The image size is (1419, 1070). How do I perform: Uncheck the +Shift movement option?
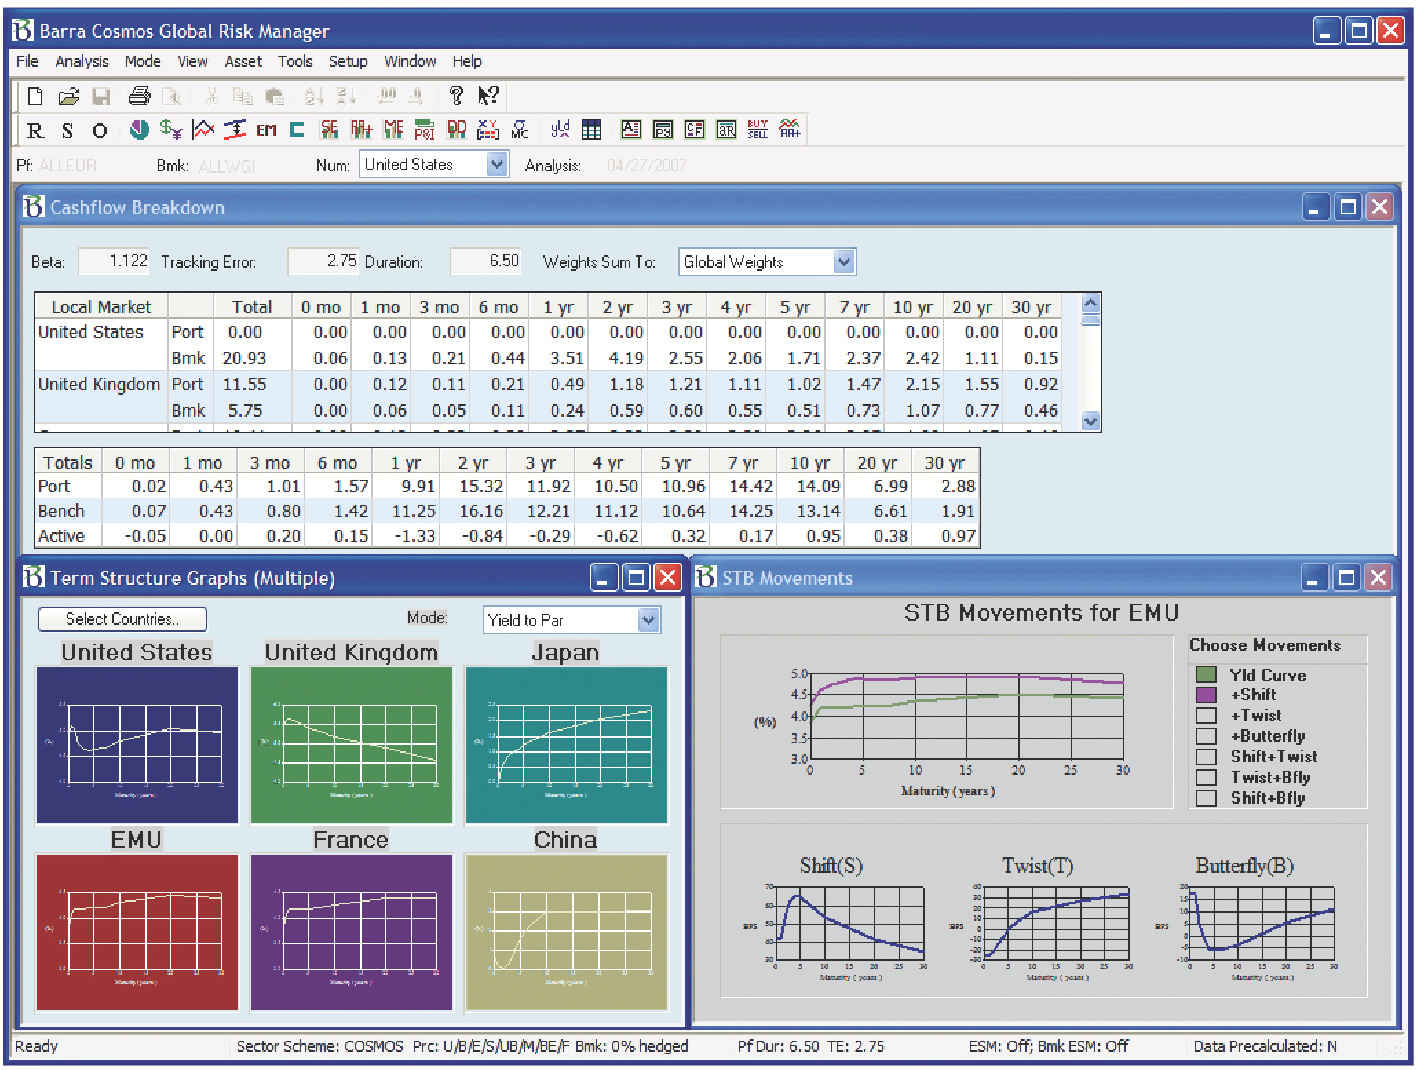click(x=1205, y=694)
